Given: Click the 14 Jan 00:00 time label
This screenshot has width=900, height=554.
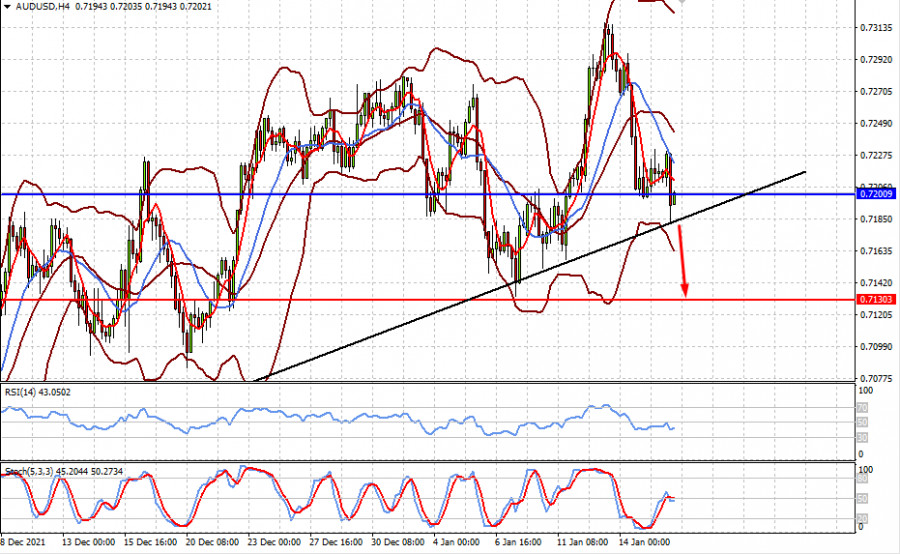Looking at the screenshot, I should coord(644,542).
